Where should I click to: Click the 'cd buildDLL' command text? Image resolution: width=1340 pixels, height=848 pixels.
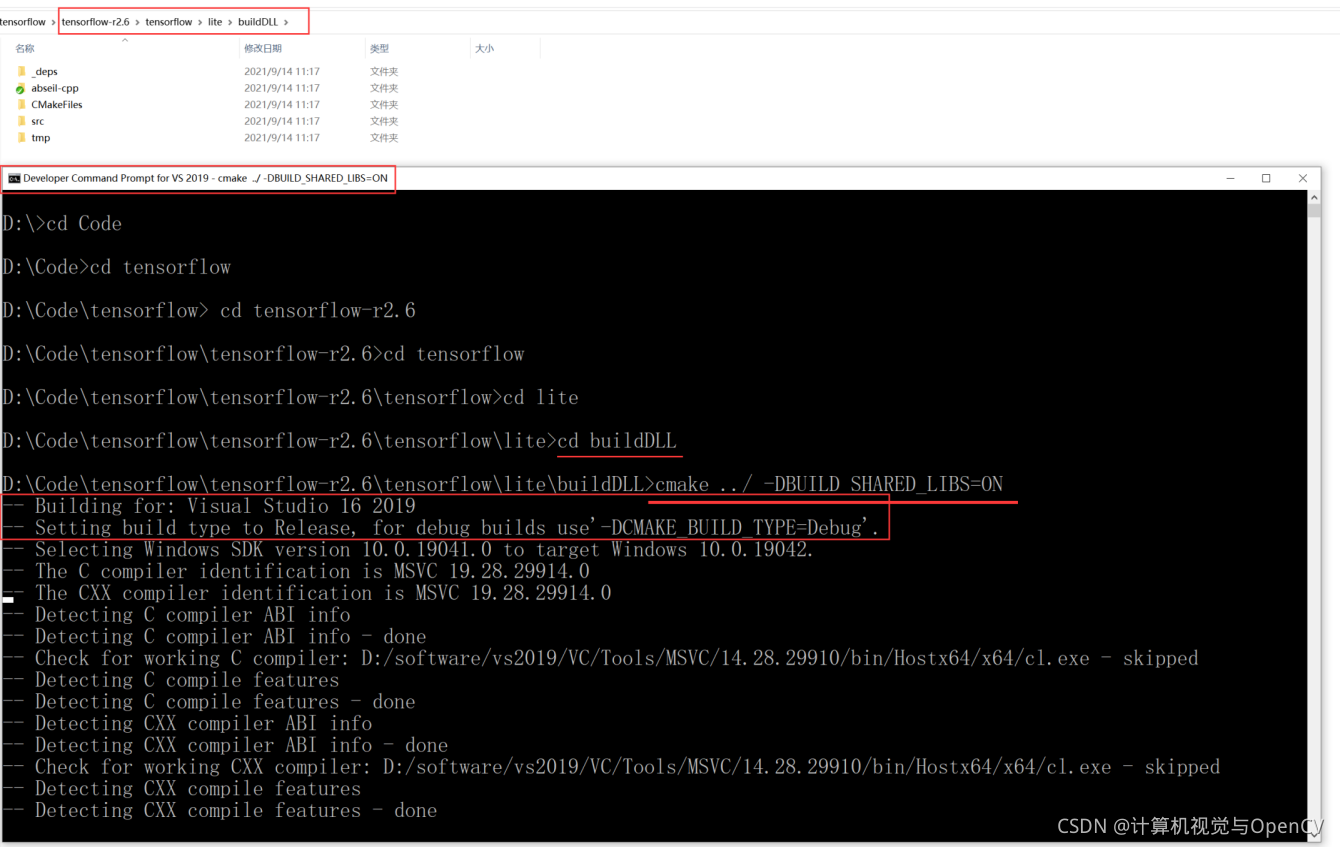pos(617,441)
